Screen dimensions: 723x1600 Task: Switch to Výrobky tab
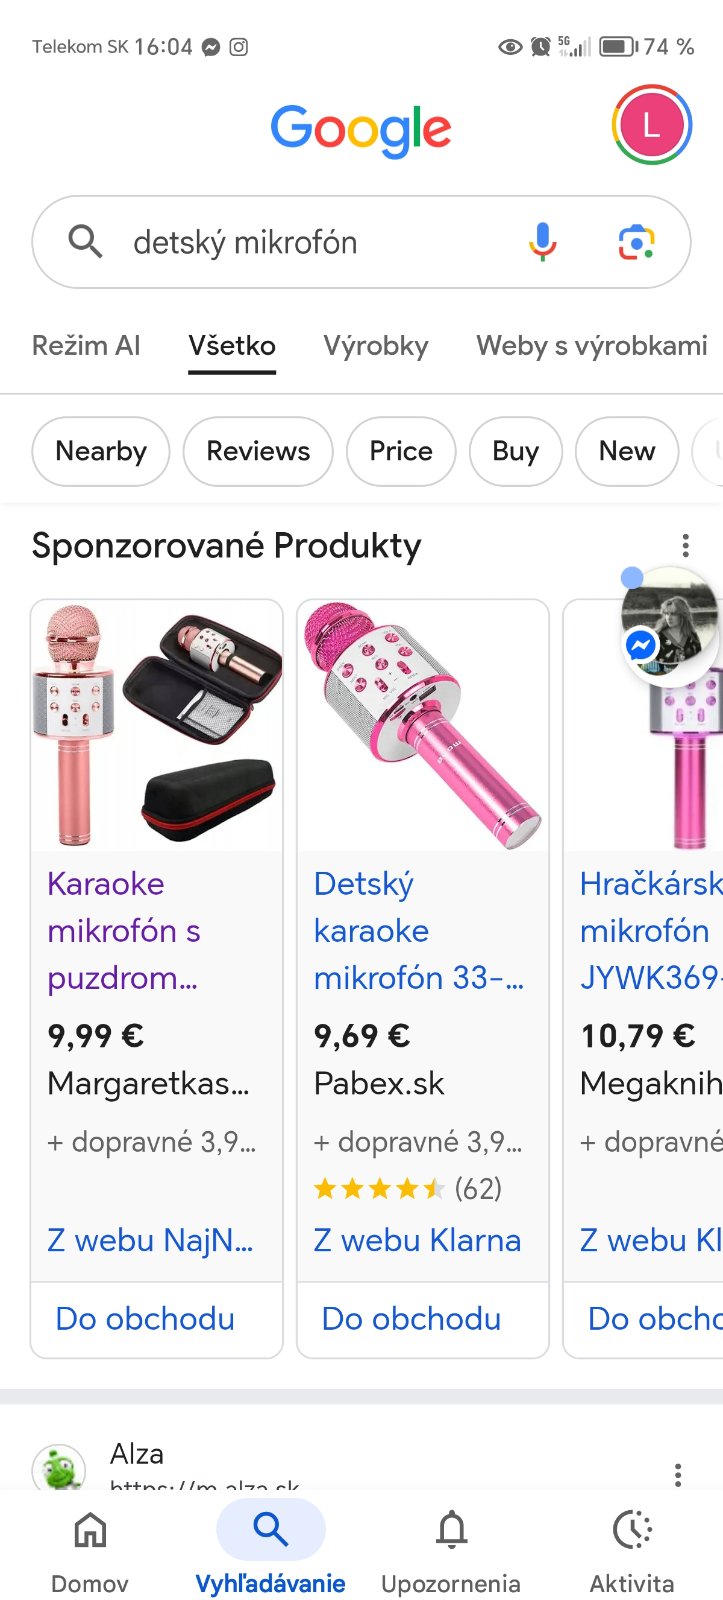point(376,346)
